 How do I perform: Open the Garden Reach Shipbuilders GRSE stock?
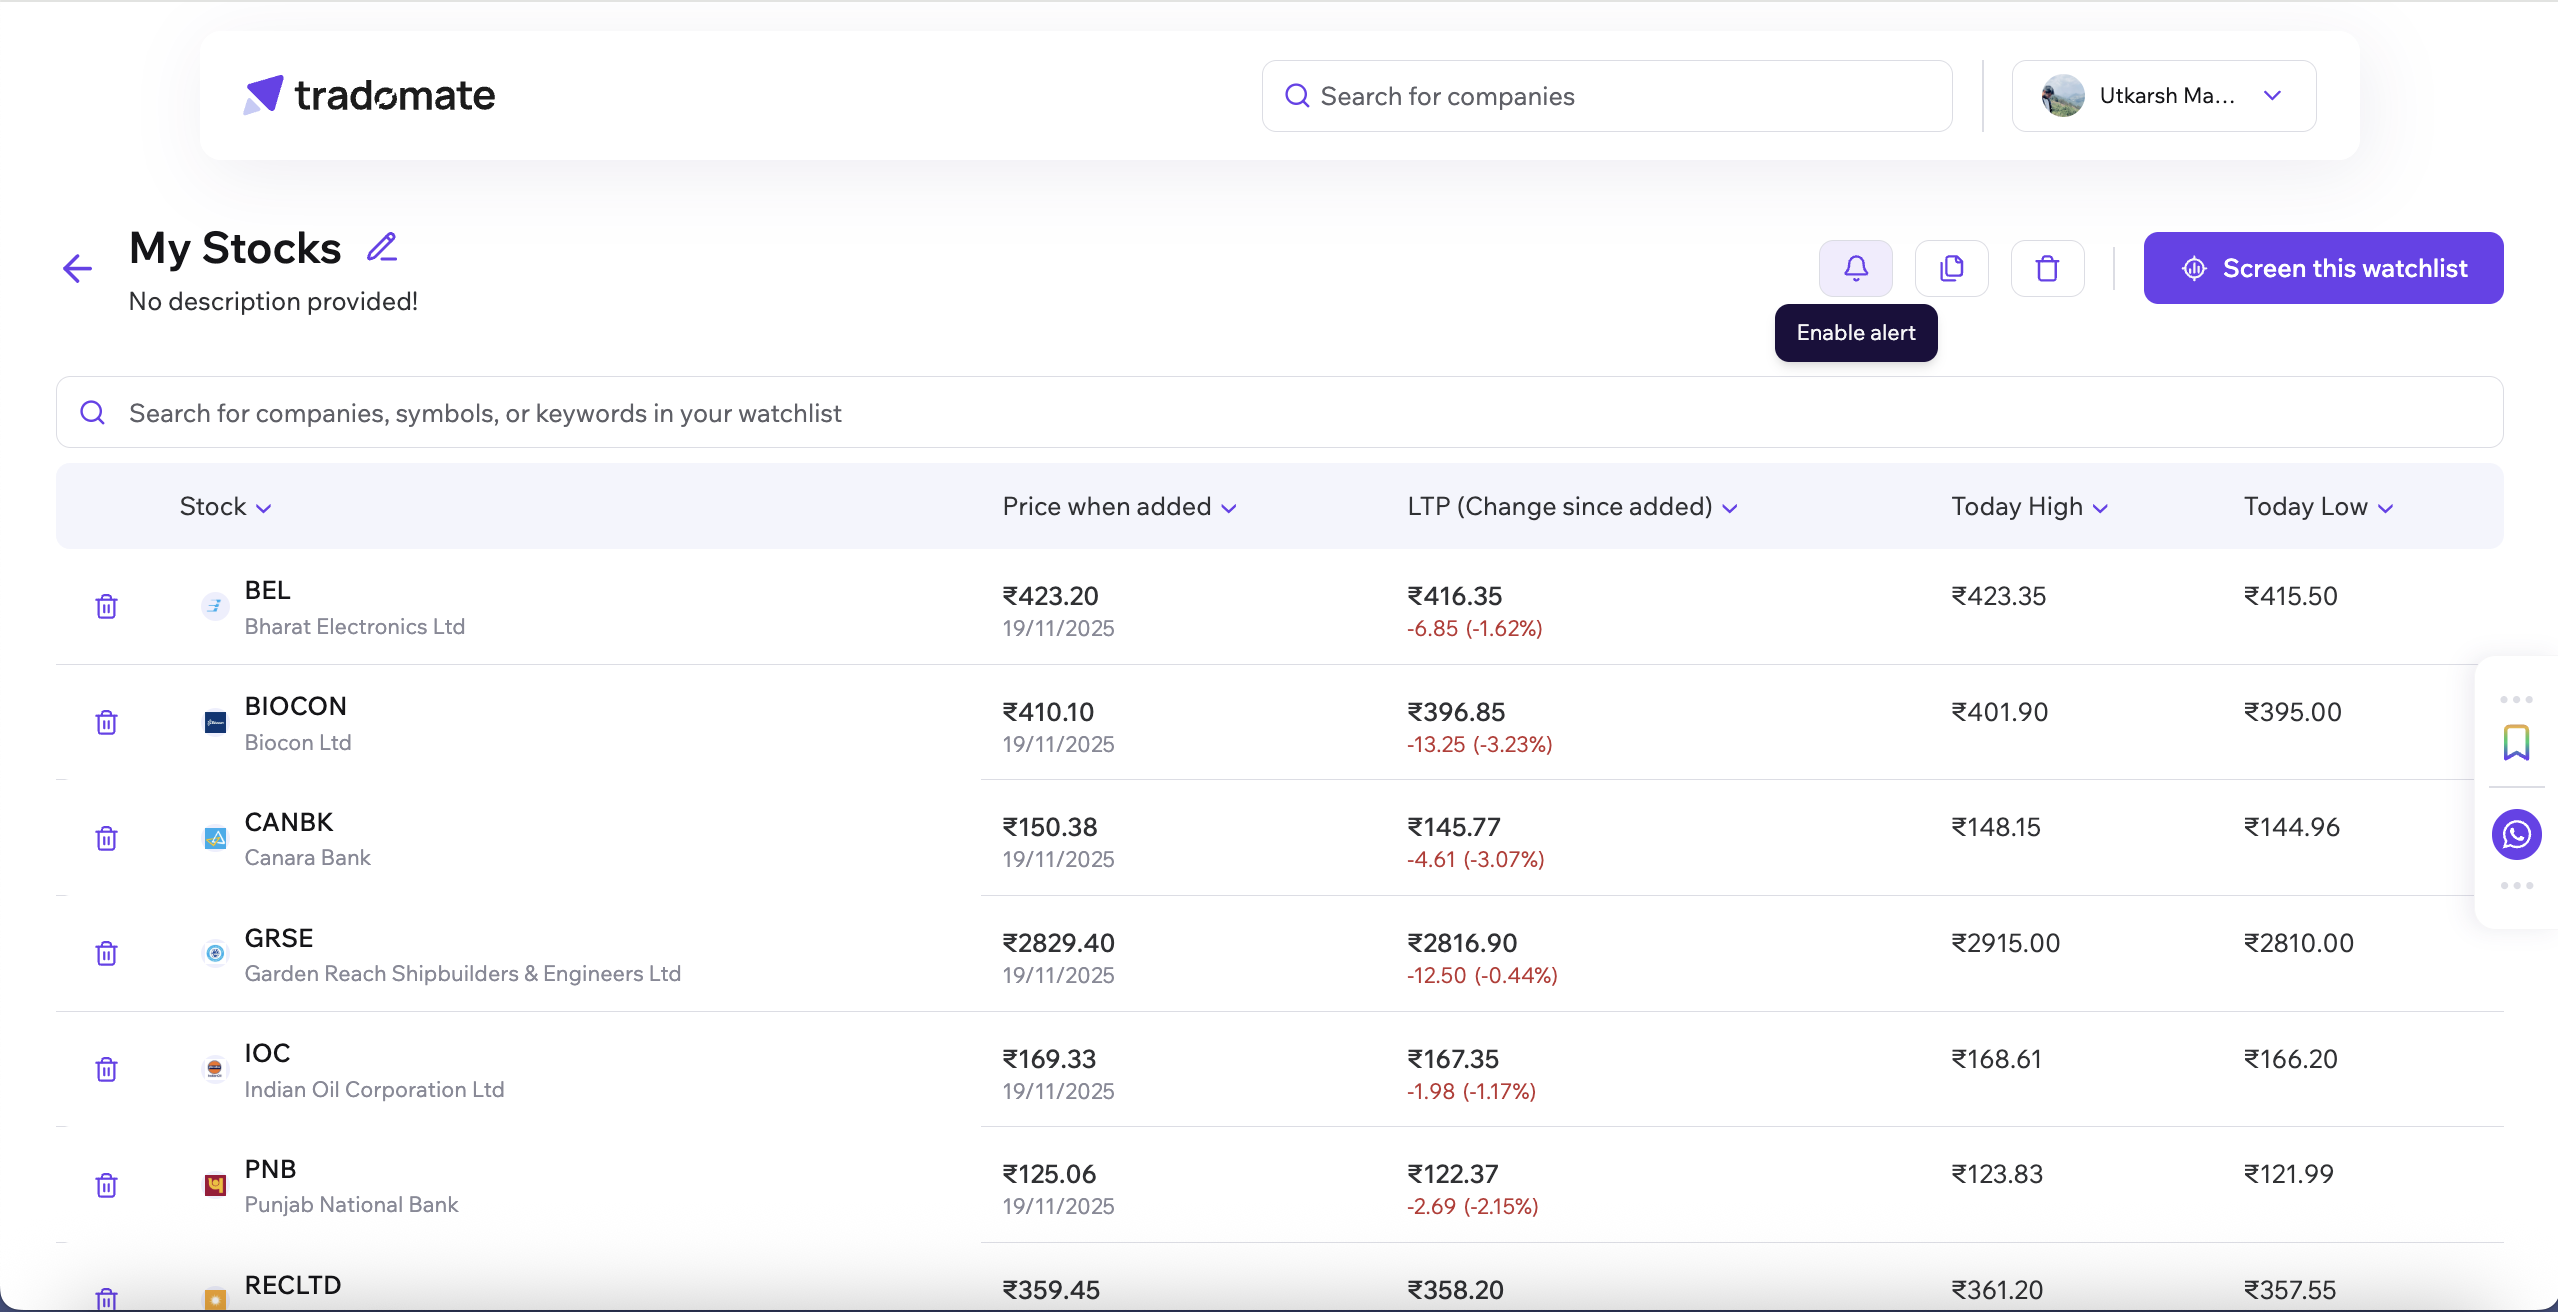(x=279, y=938)
